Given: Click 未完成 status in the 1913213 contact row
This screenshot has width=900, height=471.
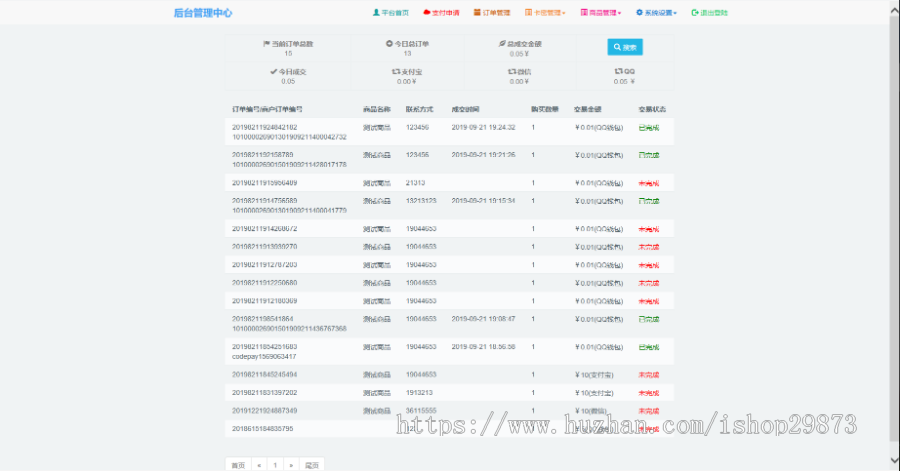Looking at the screenshot, I should [x=649, y=394].
